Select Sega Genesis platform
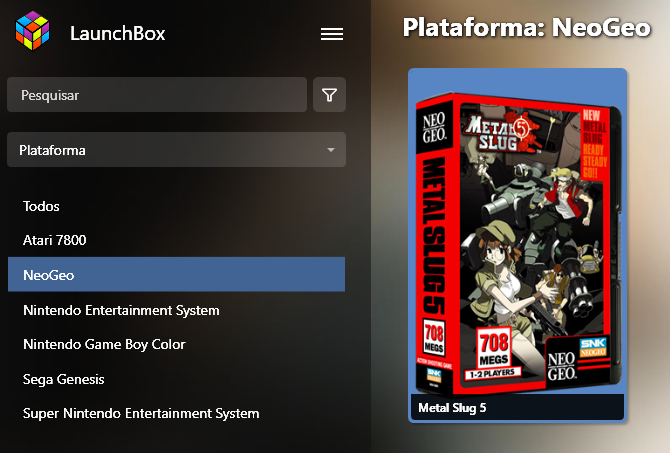 pos(64,379)
